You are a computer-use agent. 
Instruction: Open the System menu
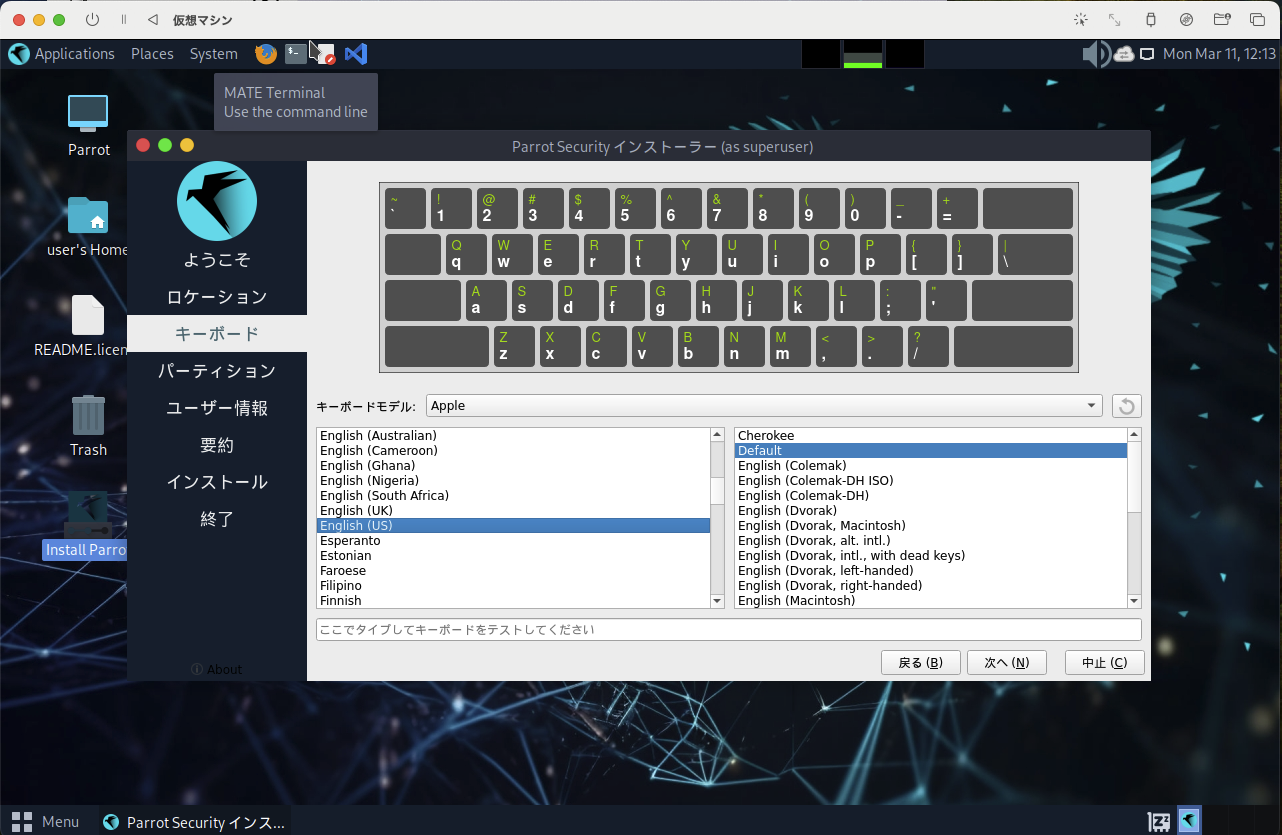(x=213, y=53)
